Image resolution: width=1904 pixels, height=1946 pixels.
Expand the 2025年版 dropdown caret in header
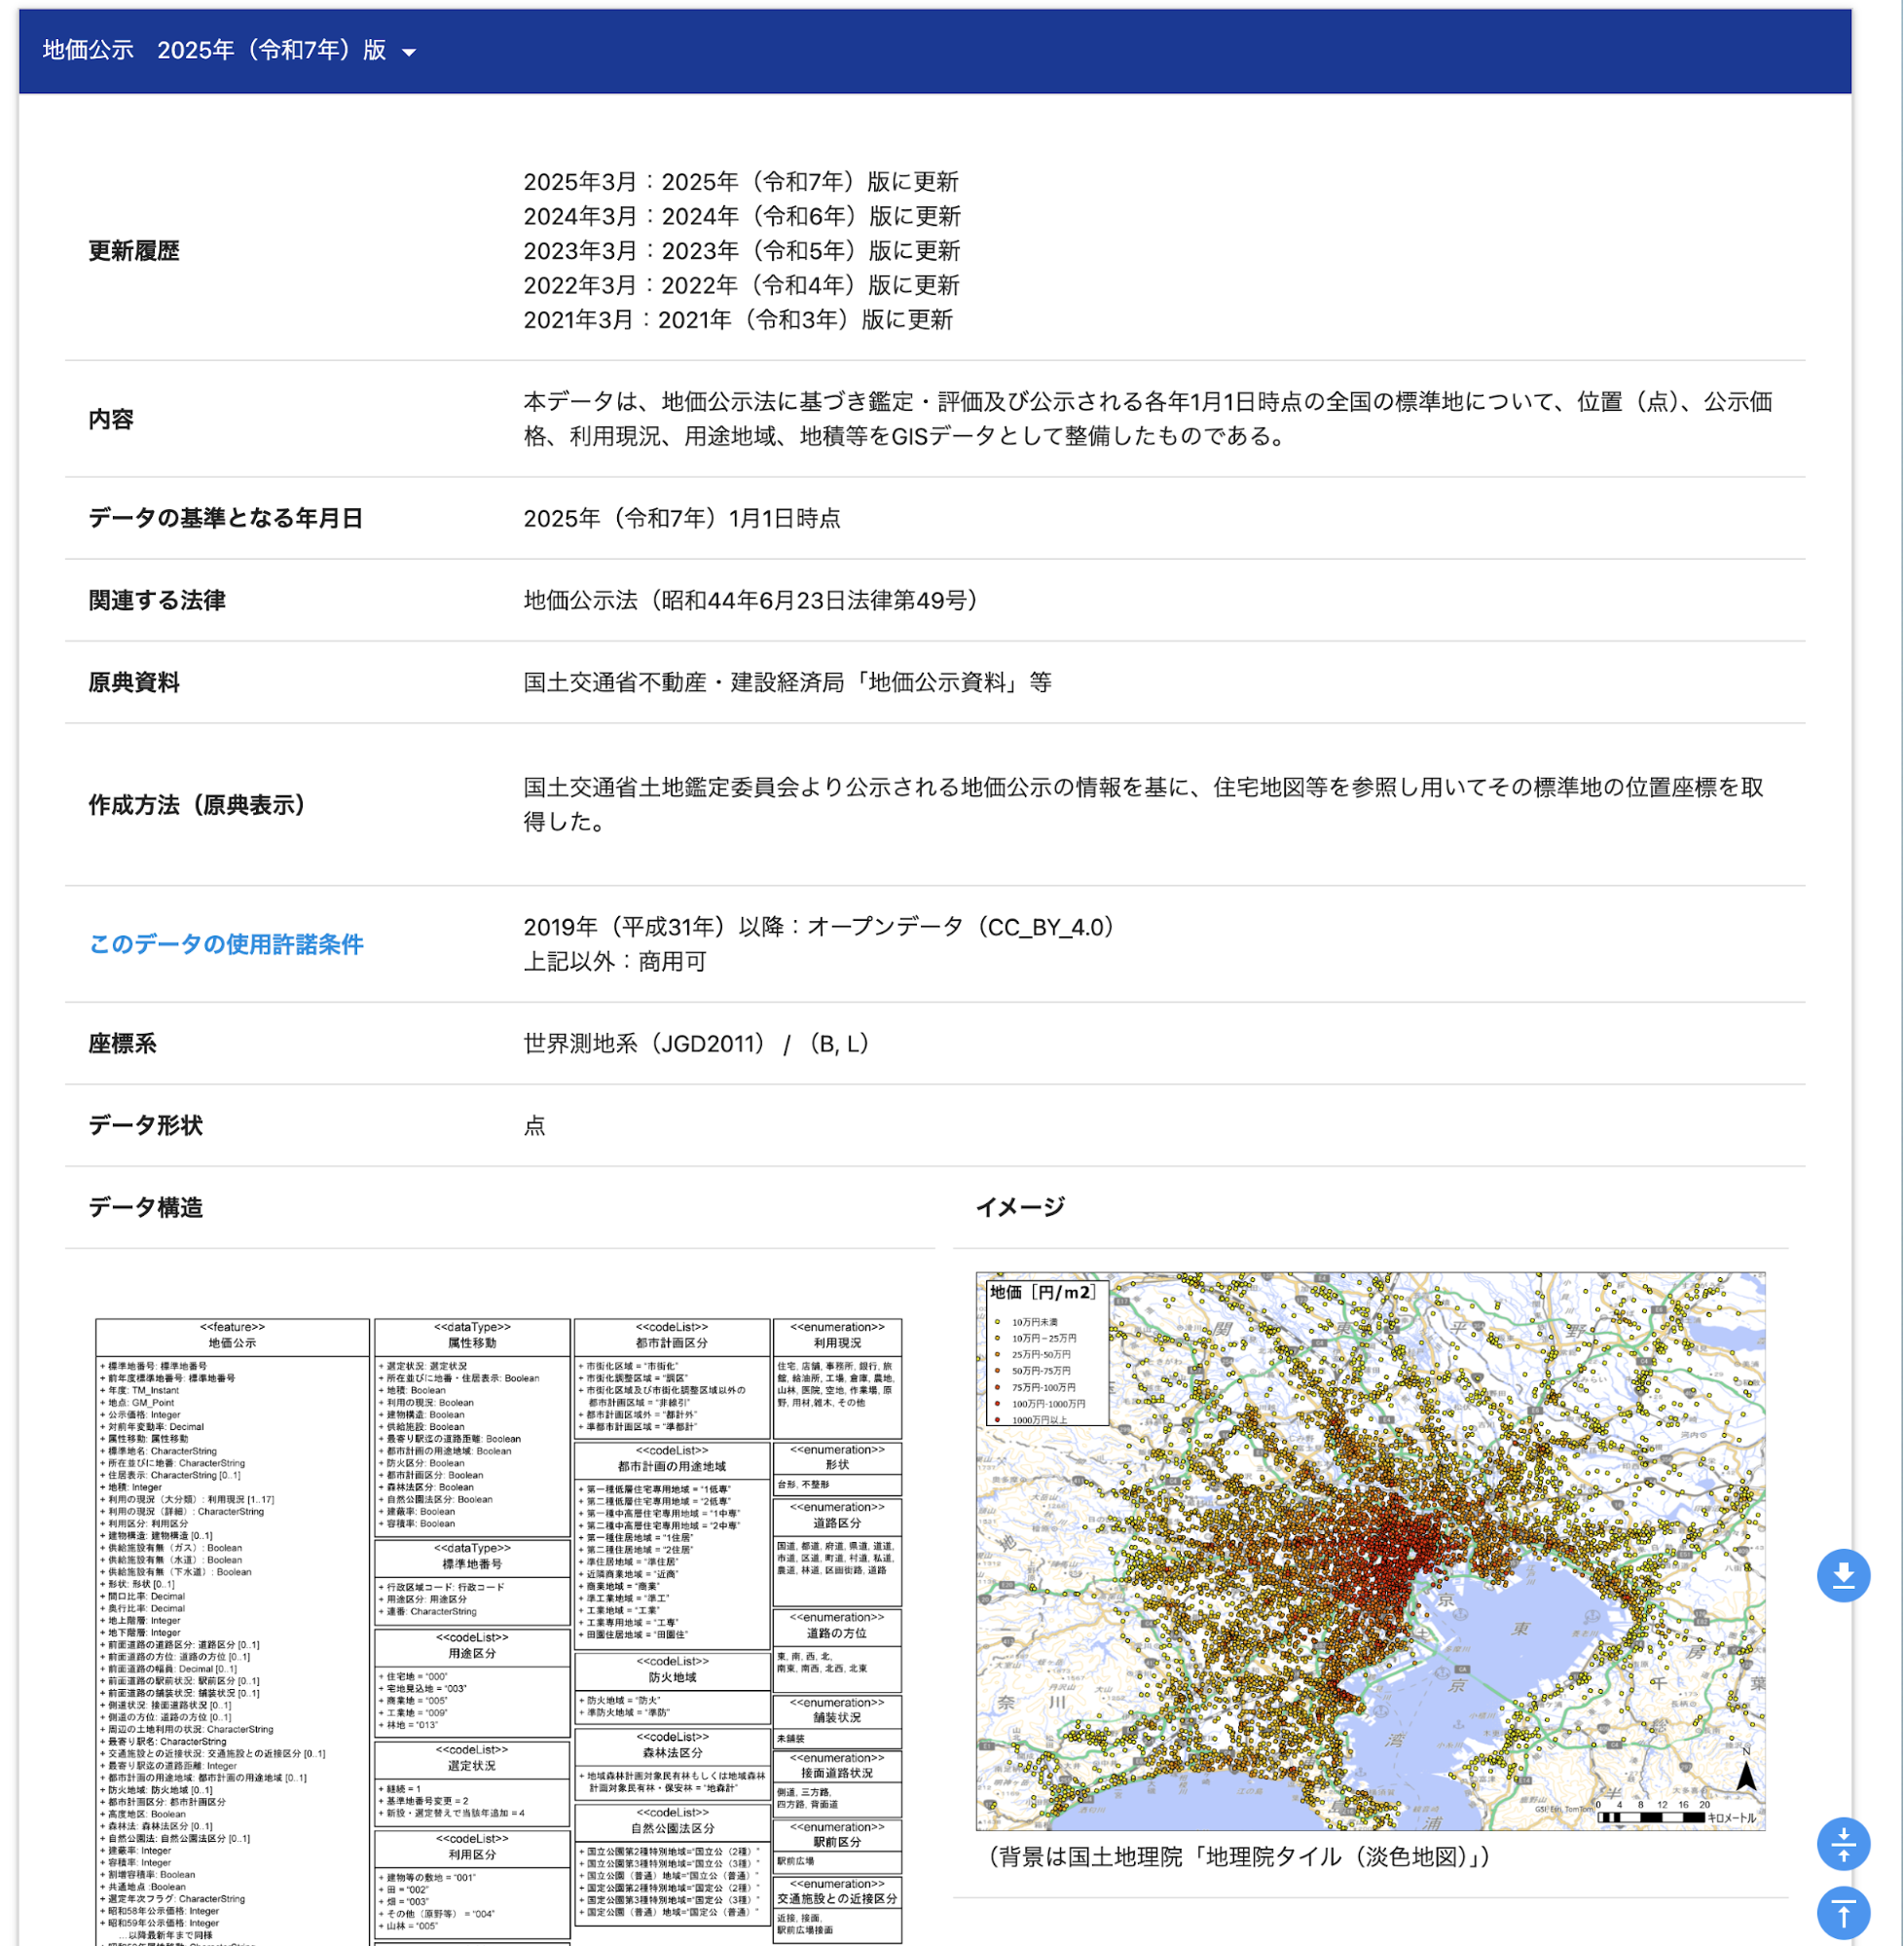pyautogui.click(x=409, y=53)
